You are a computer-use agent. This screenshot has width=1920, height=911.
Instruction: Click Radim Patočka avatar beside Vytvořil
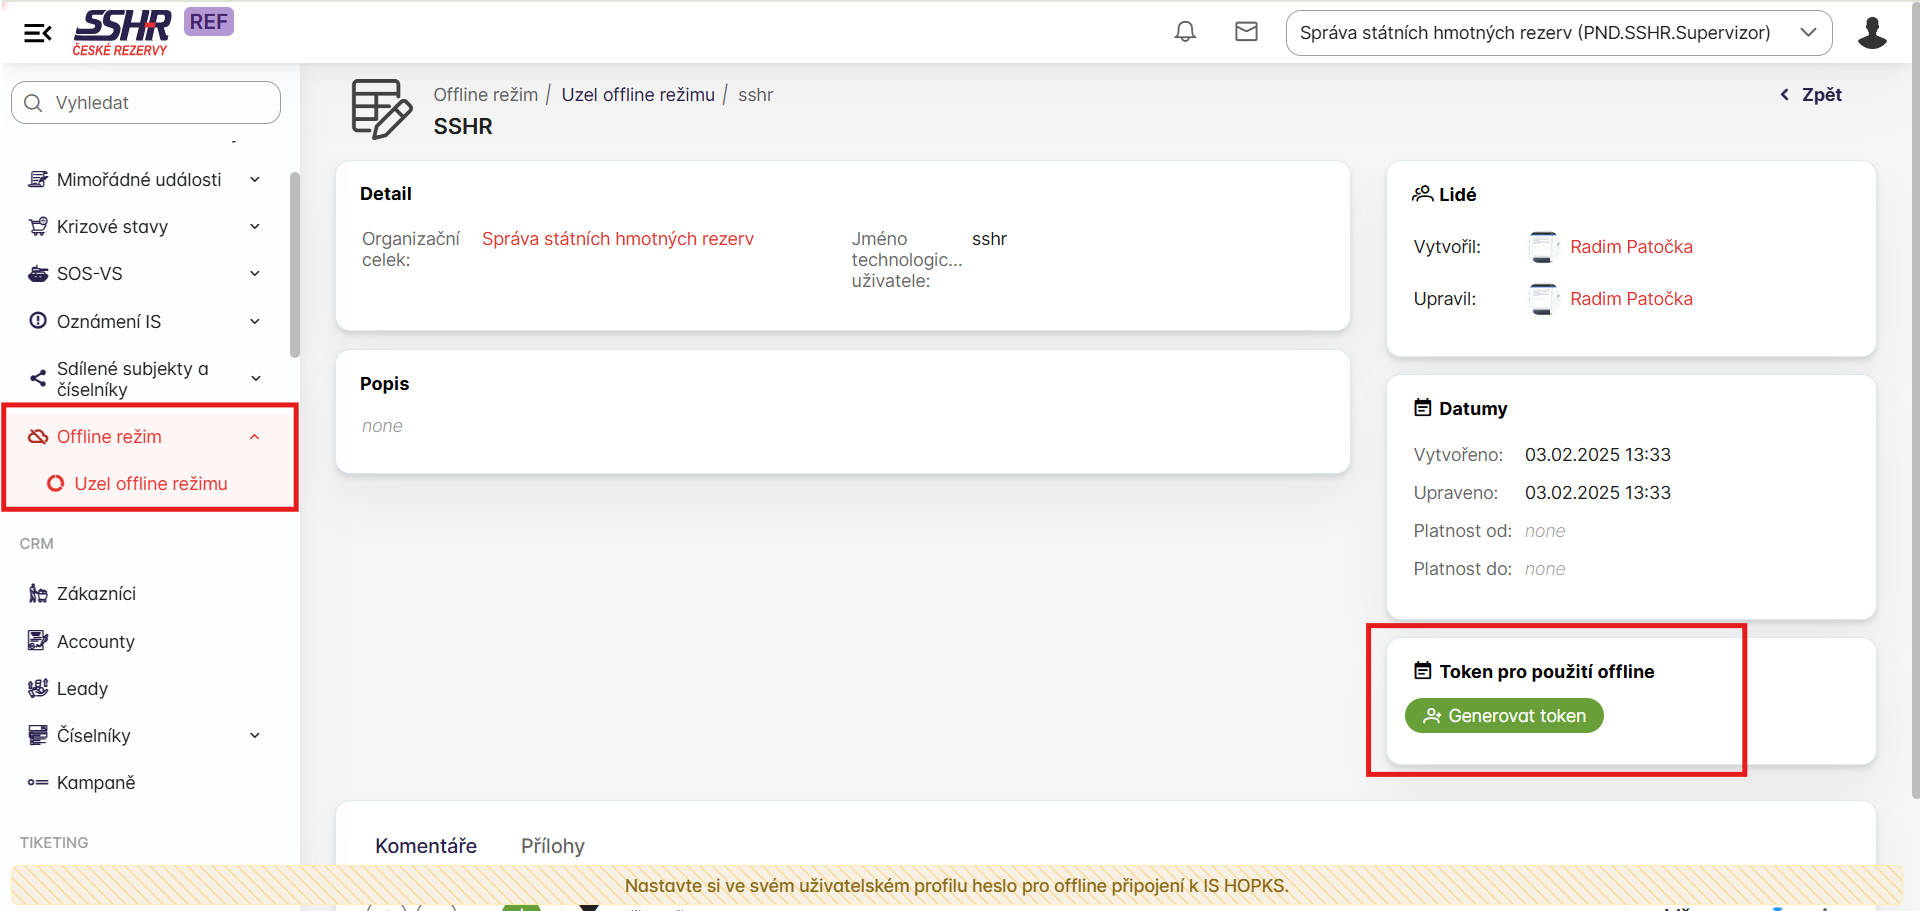click(1543, 247)
